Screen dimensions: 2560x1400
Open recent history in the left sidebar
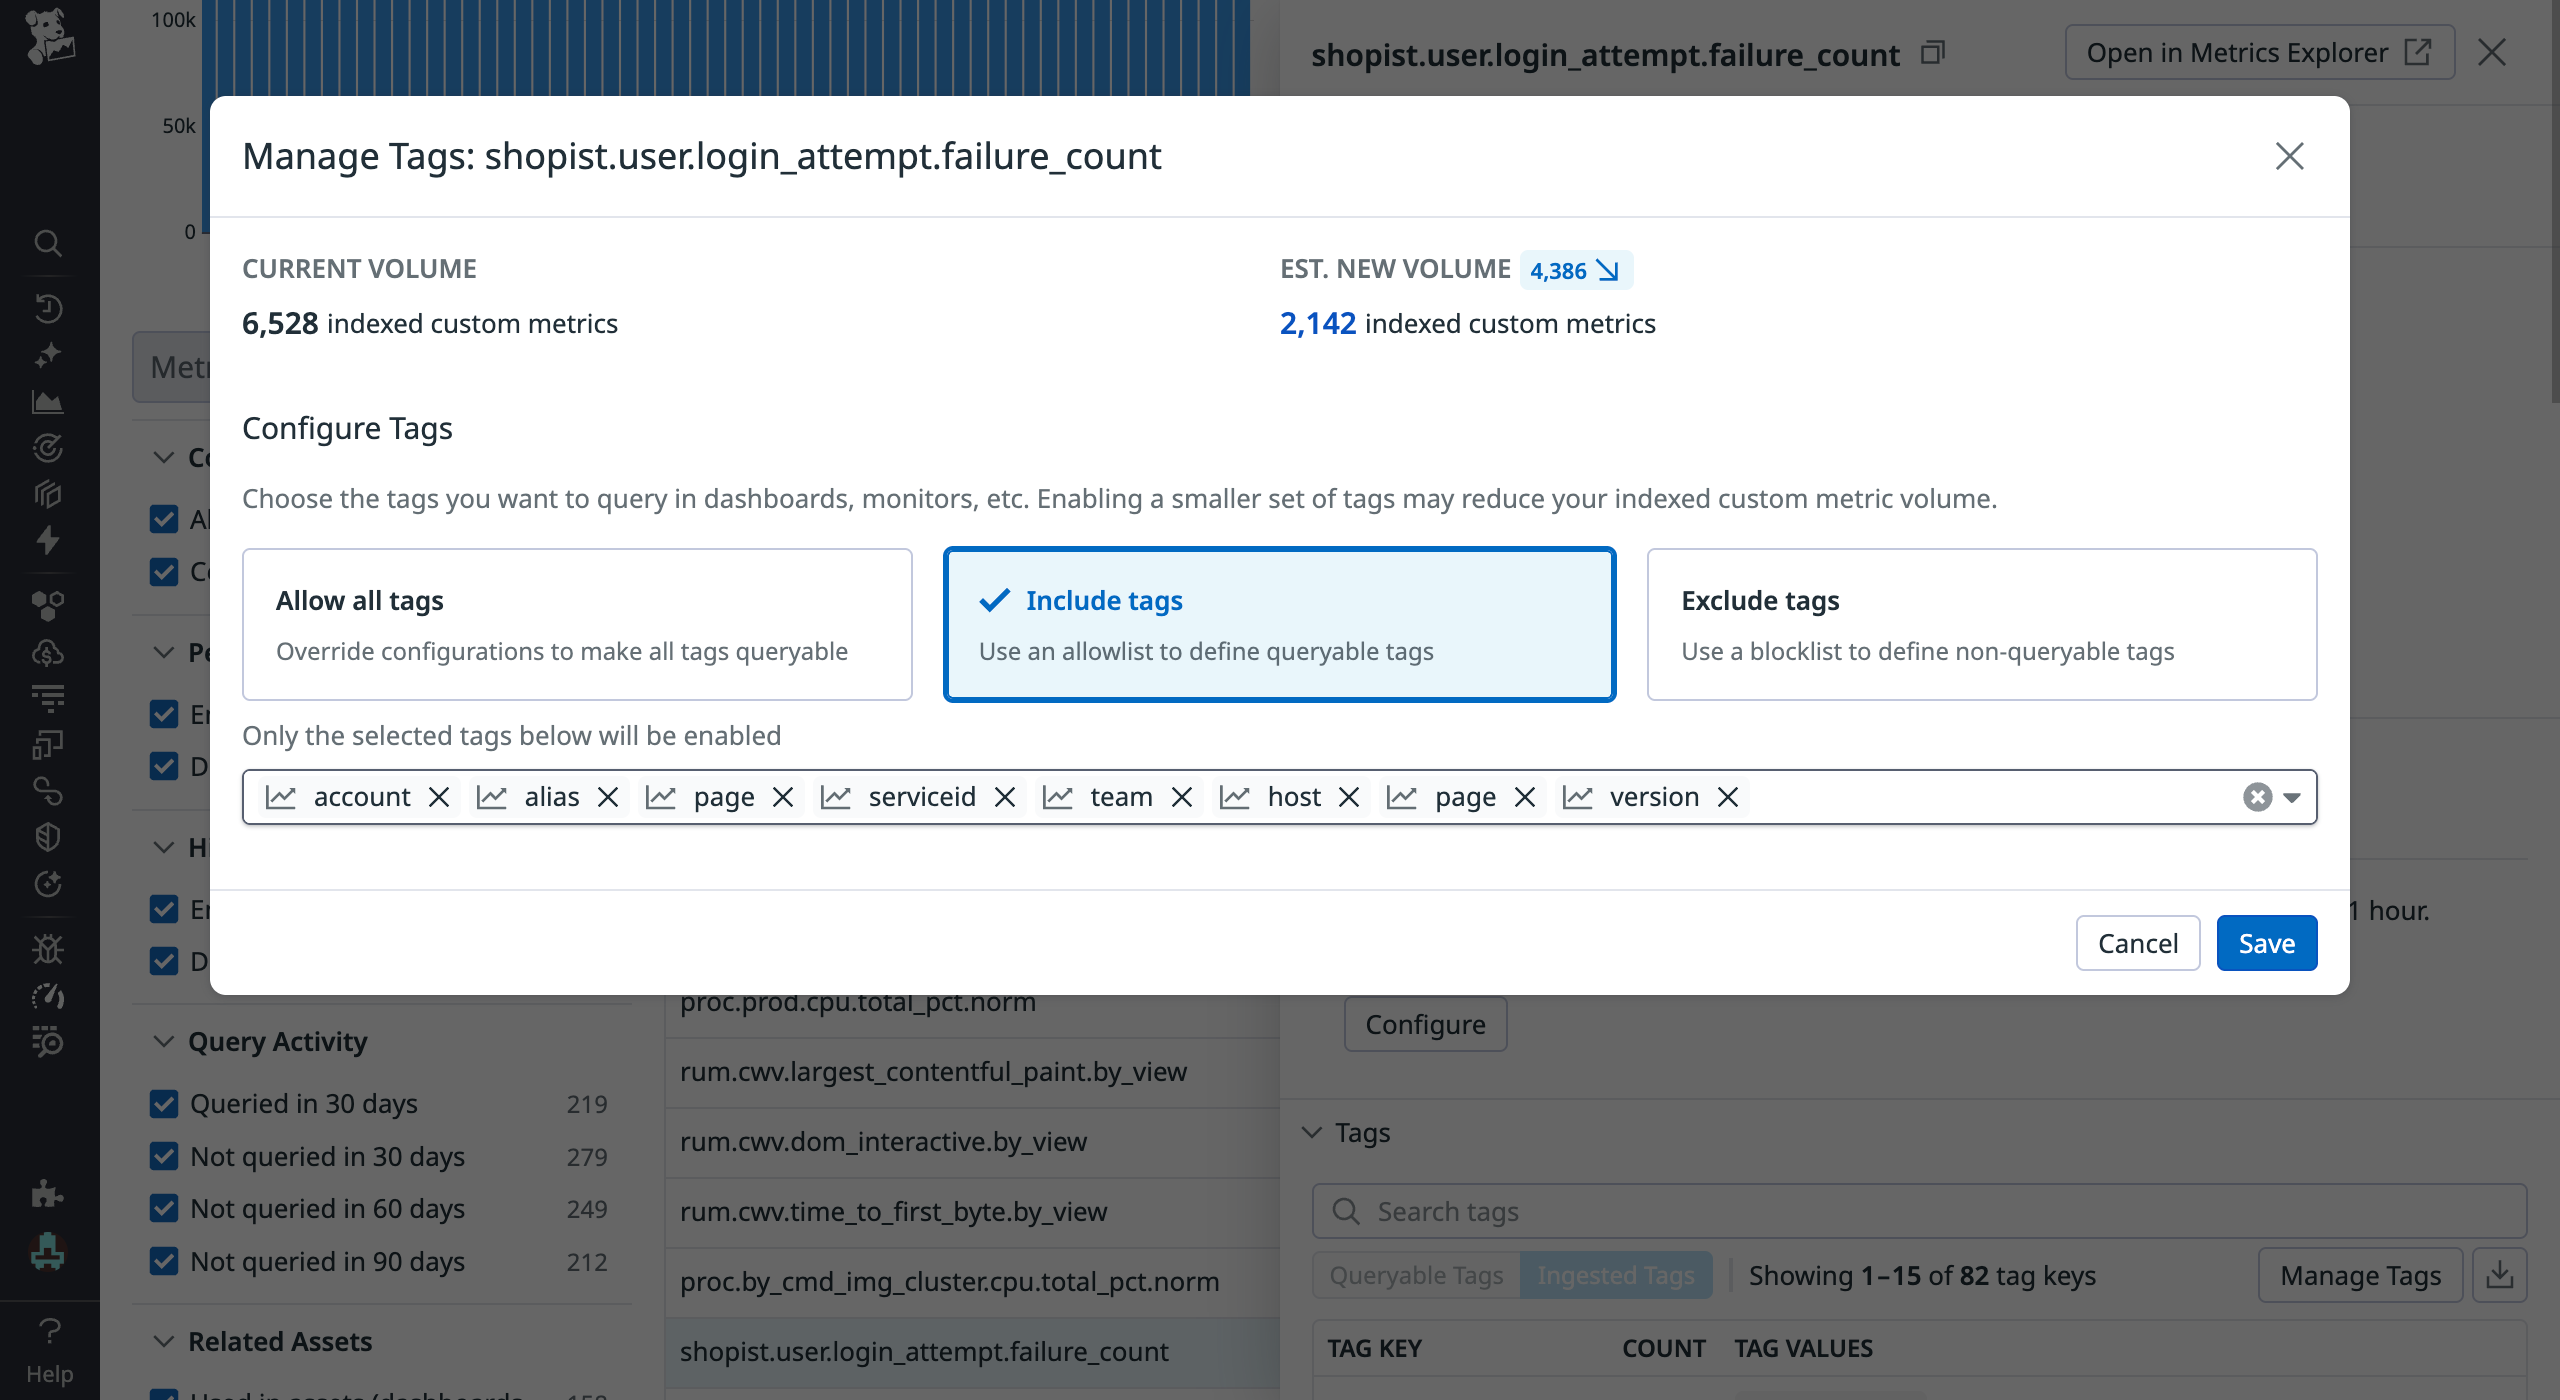point(48,309)
